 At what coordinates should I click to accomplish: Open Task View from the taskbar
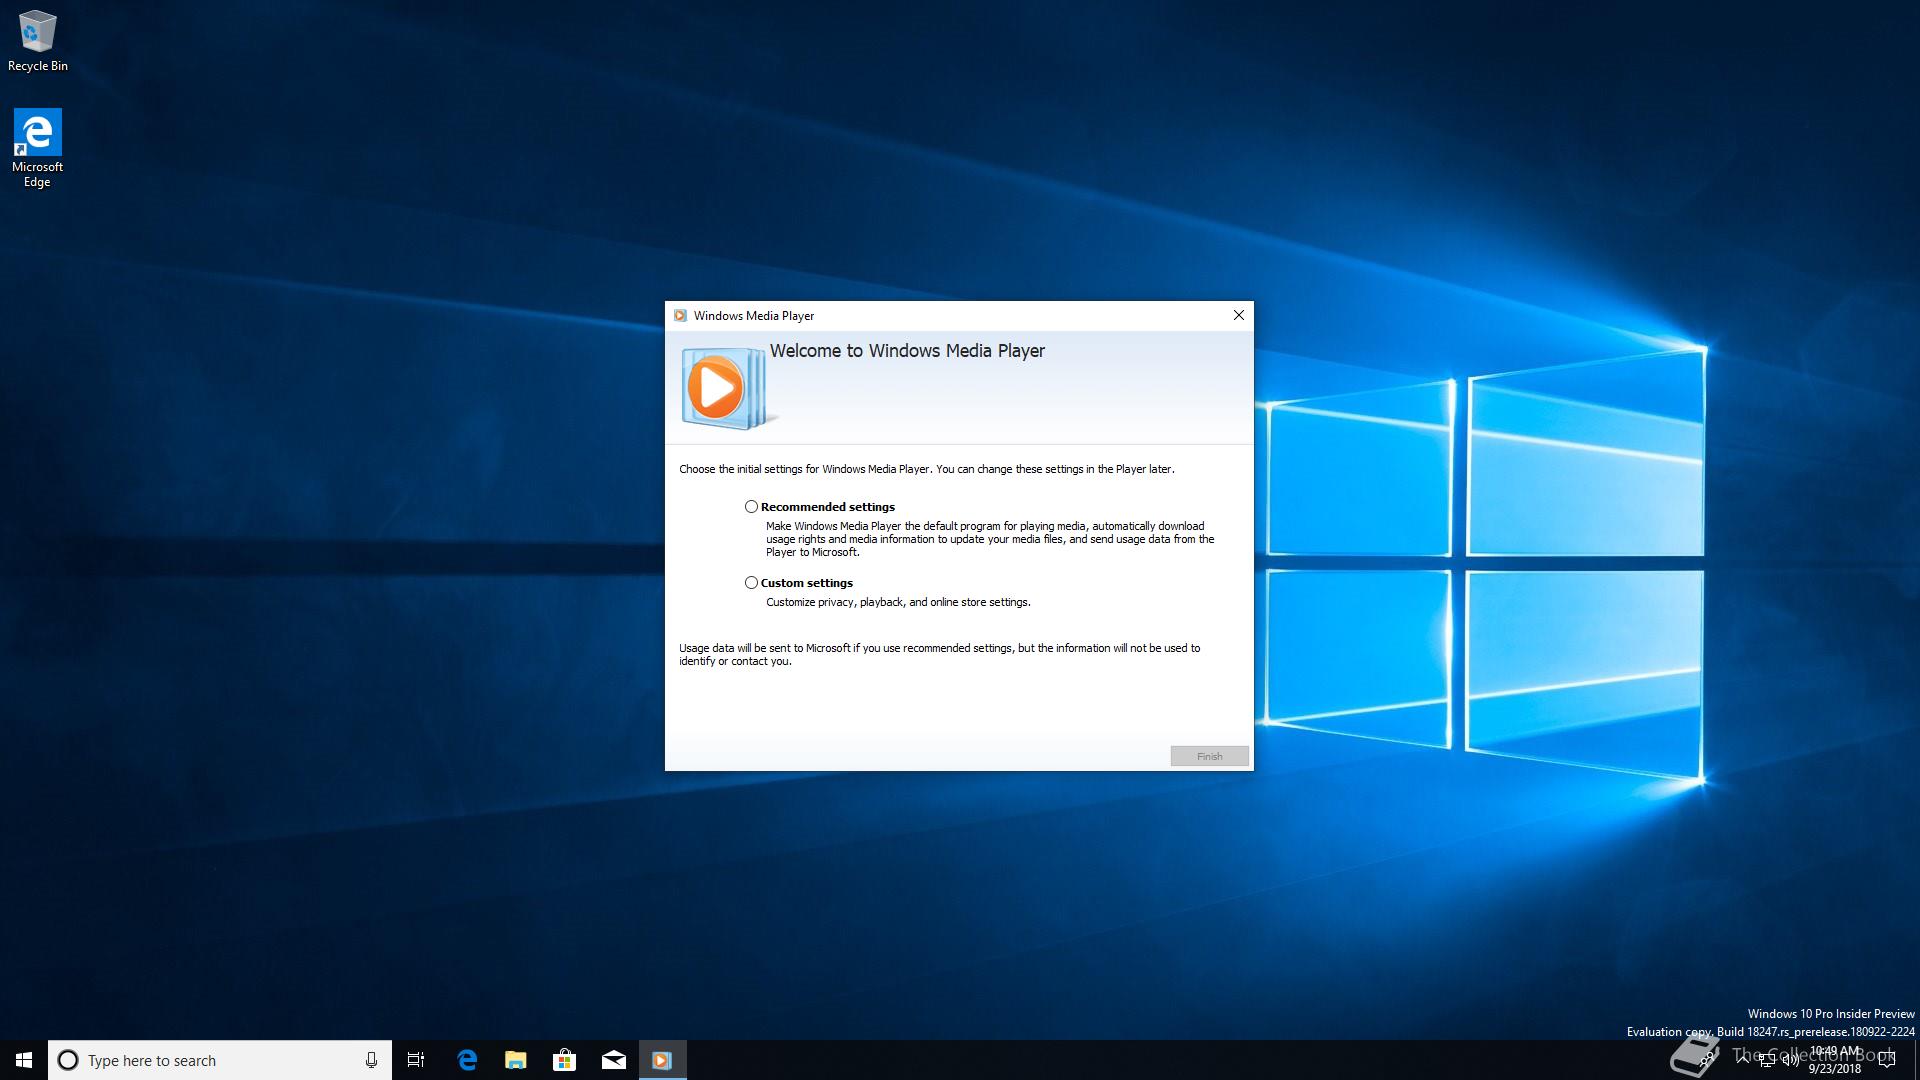[416, 1060]
